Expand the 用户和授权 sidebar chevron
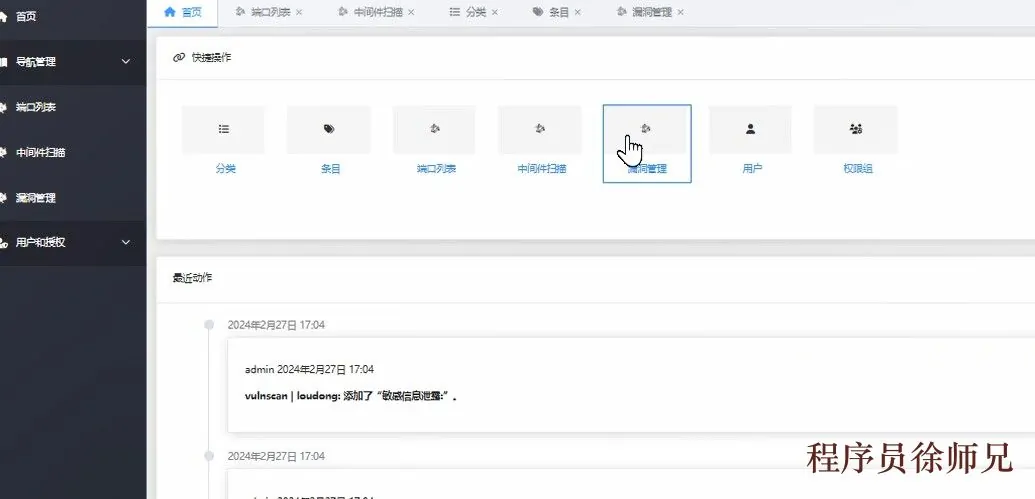The width and height of the screenshot is (1035, 499). [x=126, y=243]
